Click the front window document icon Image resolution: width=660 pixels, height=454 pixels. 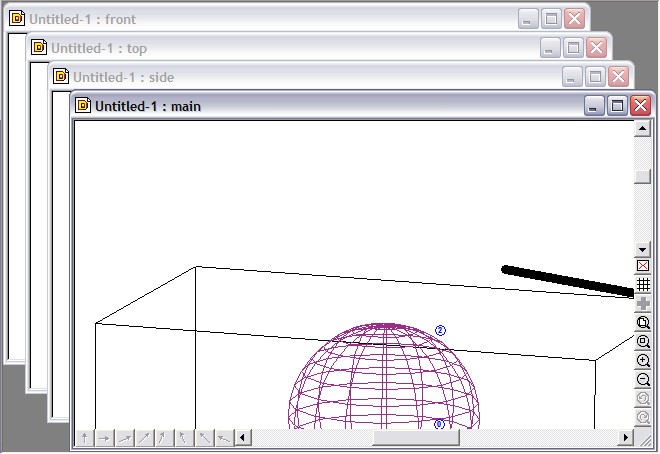coord(17,19)
